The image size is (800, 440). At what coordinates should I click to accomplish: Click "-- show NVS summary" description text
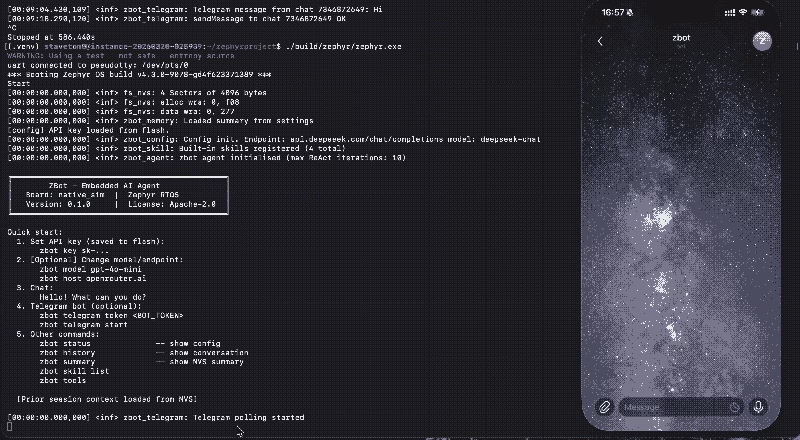click(x=199, y=362)
